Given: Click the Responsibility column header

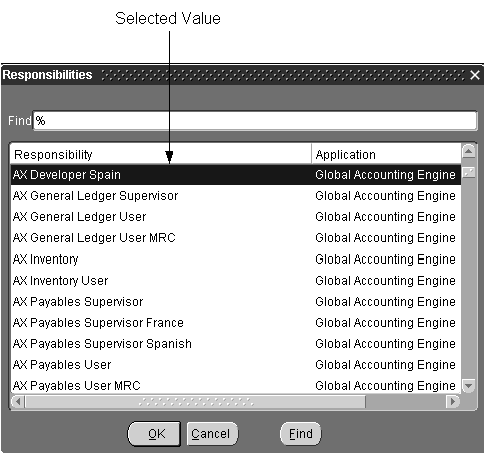Looking at the screenshot, I should [x=161, y=154].
